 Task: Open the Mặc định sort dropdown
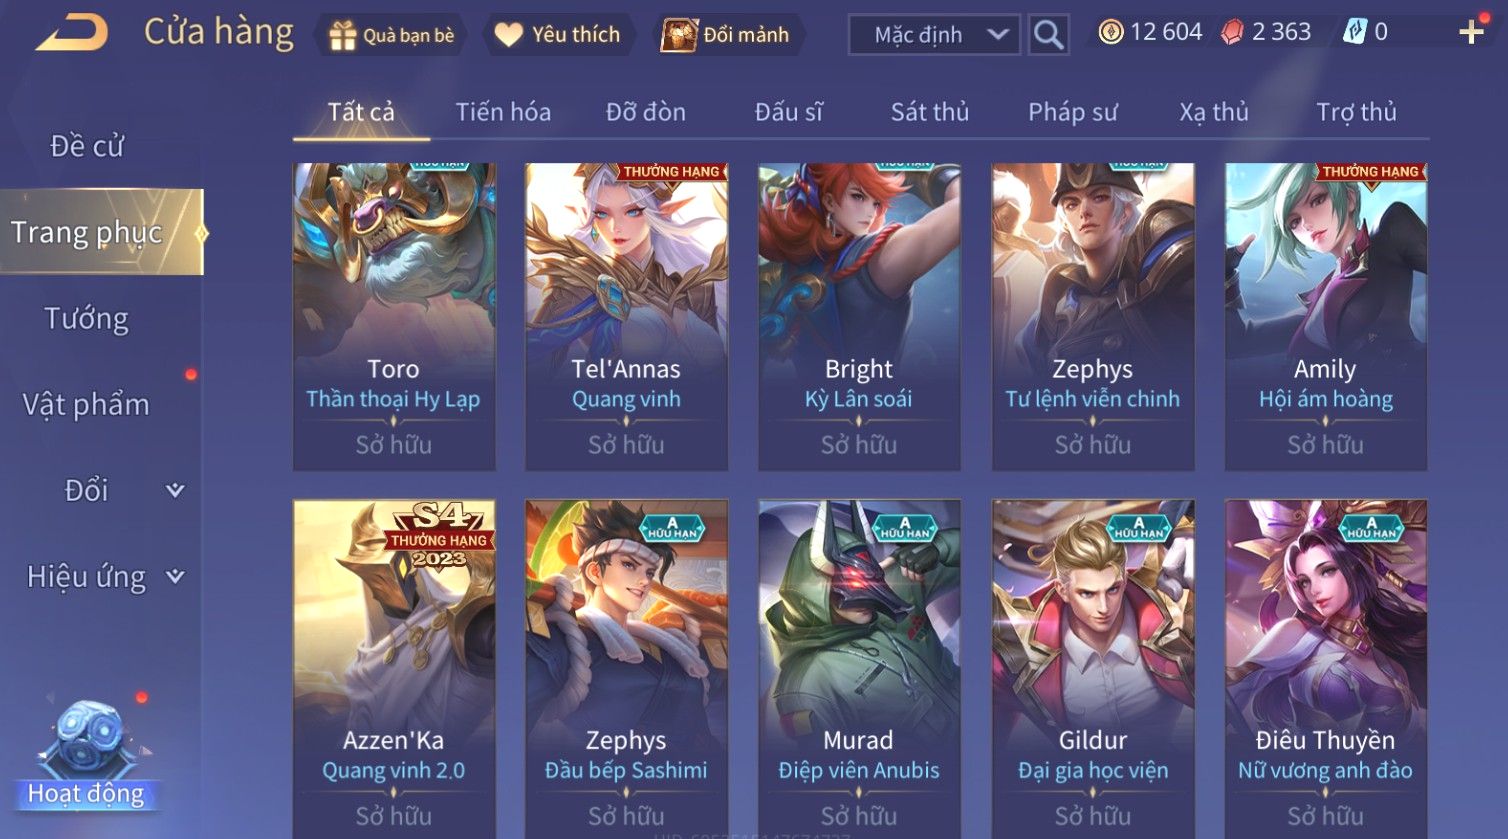pos(934,35)
